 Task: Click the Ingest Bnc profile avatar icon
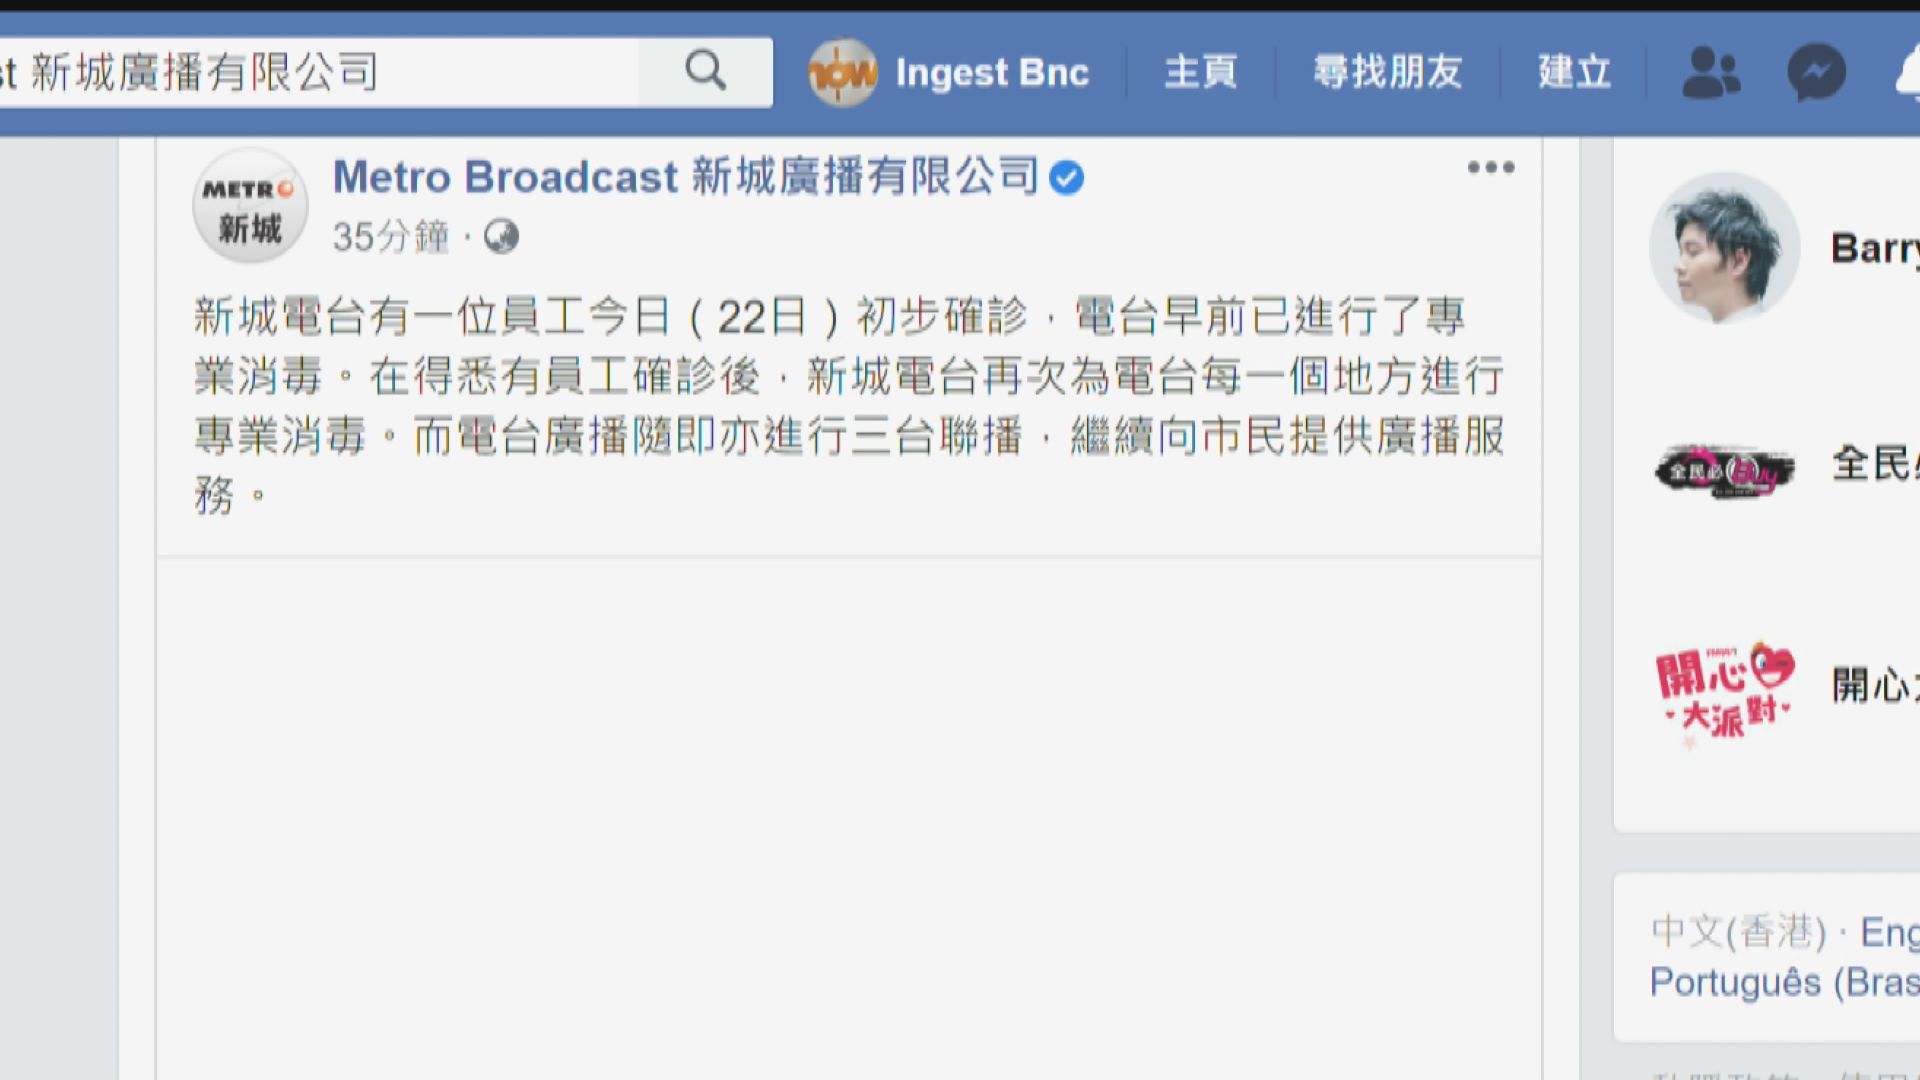[x=843, y=72]
